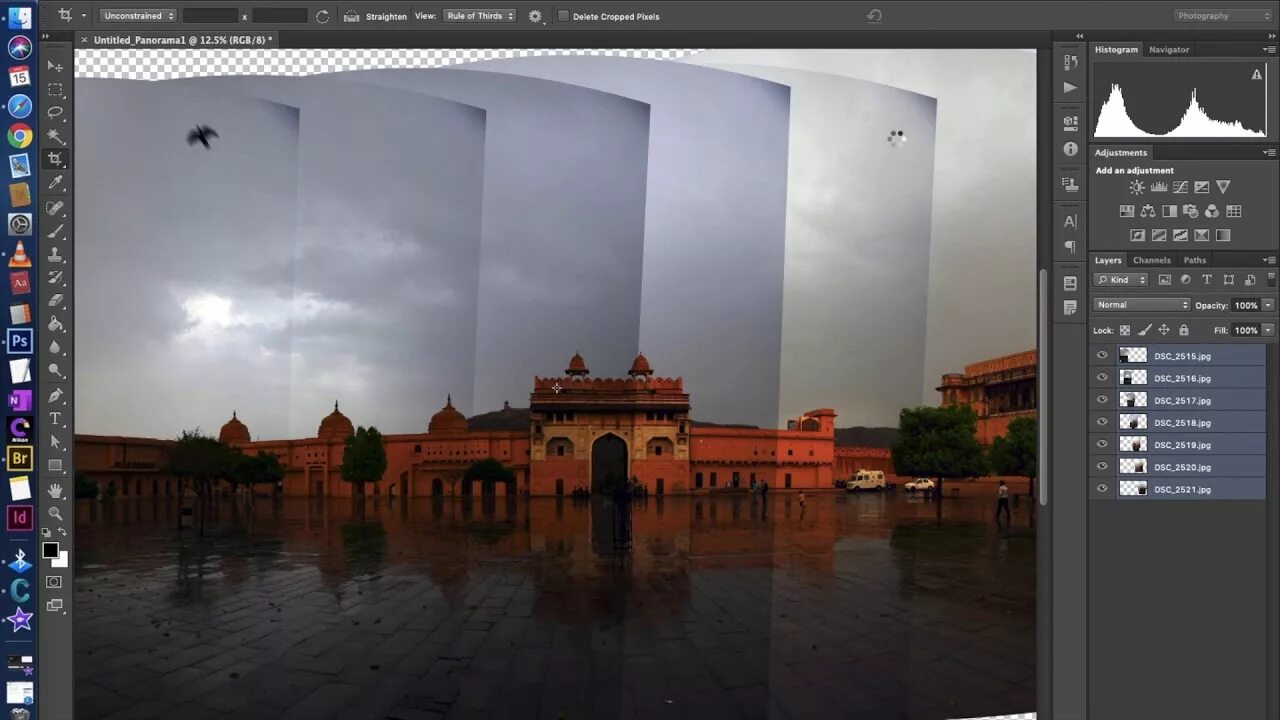
Task: Select the Move tool
Action: click(55, 65)
